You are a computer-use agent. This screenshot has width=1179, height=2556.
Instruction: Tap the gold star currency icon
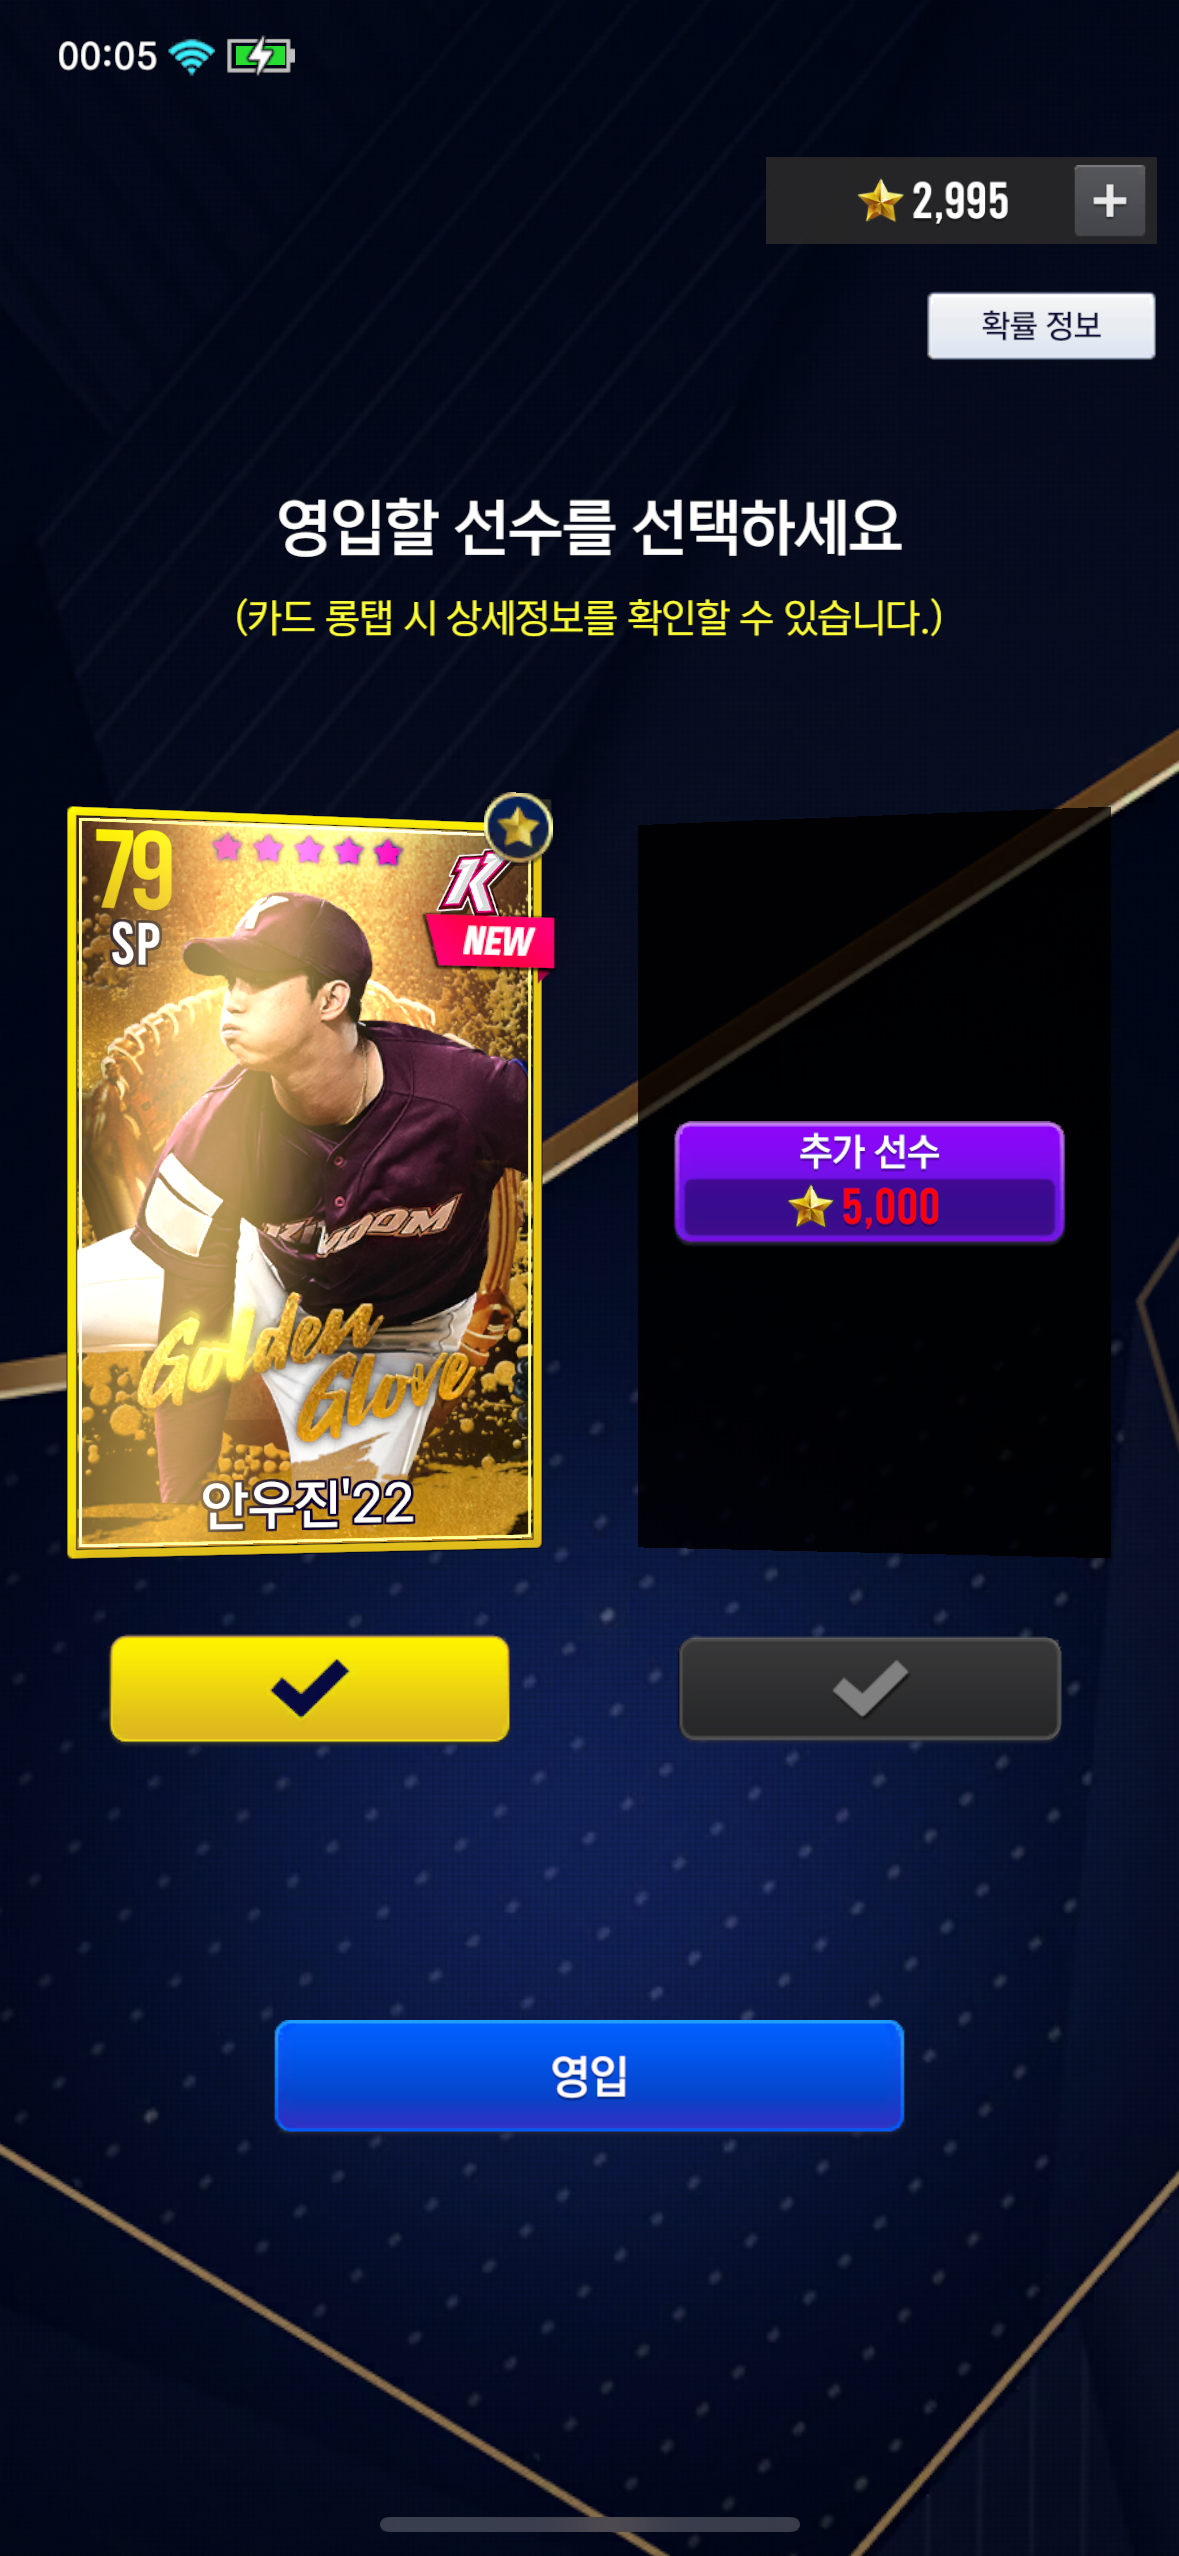coord(880,200)
